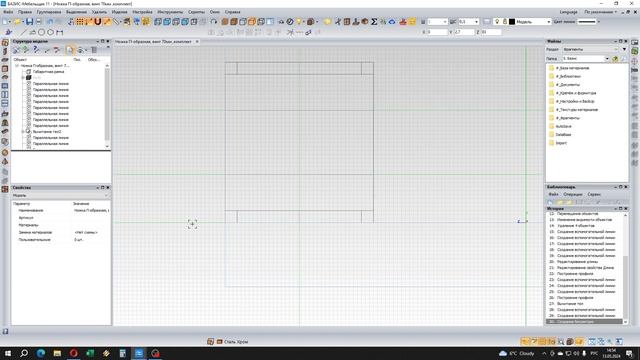The height and width of the screenshot is (360, 640).
Task: Click the X coordinate input field
Action: coord(437,32)
